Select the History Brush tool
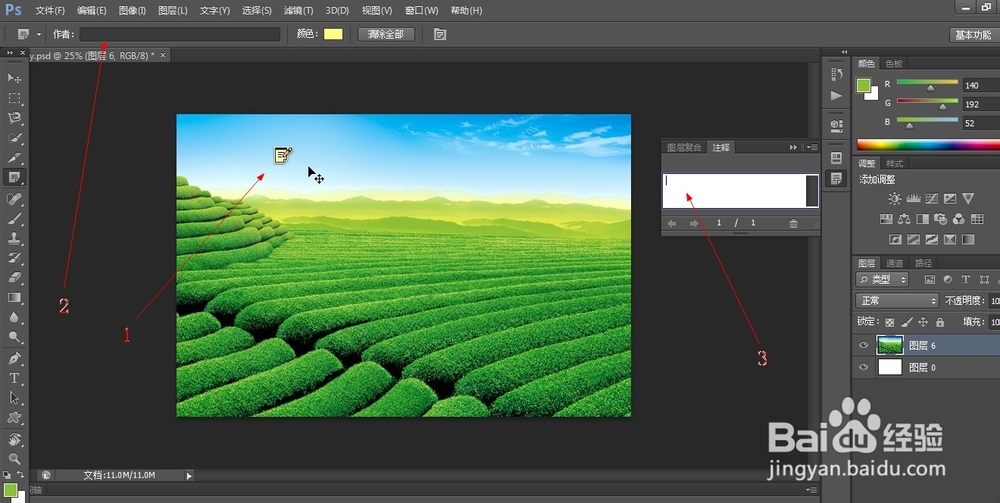Screen dimensions: 1000x503 pos(14,258)
